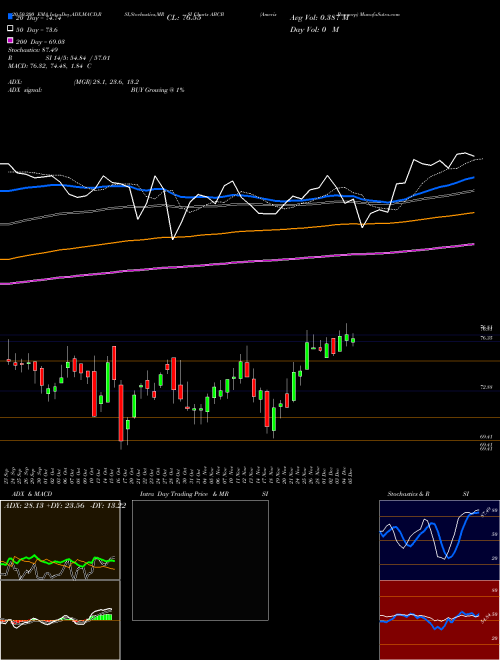Click the 'Stochastics: 87.49' reading
This screenshot has height=660, width=500.
click(x=33, y=50)
